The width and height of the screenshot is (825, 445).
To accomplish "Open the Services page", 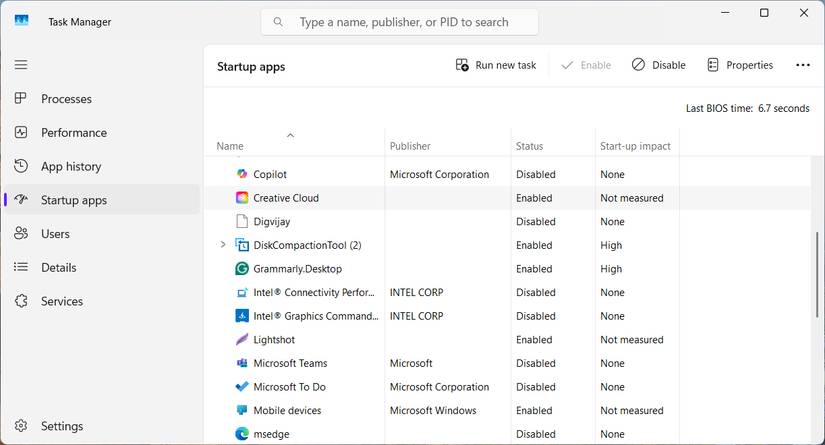I will coord(103,301).
